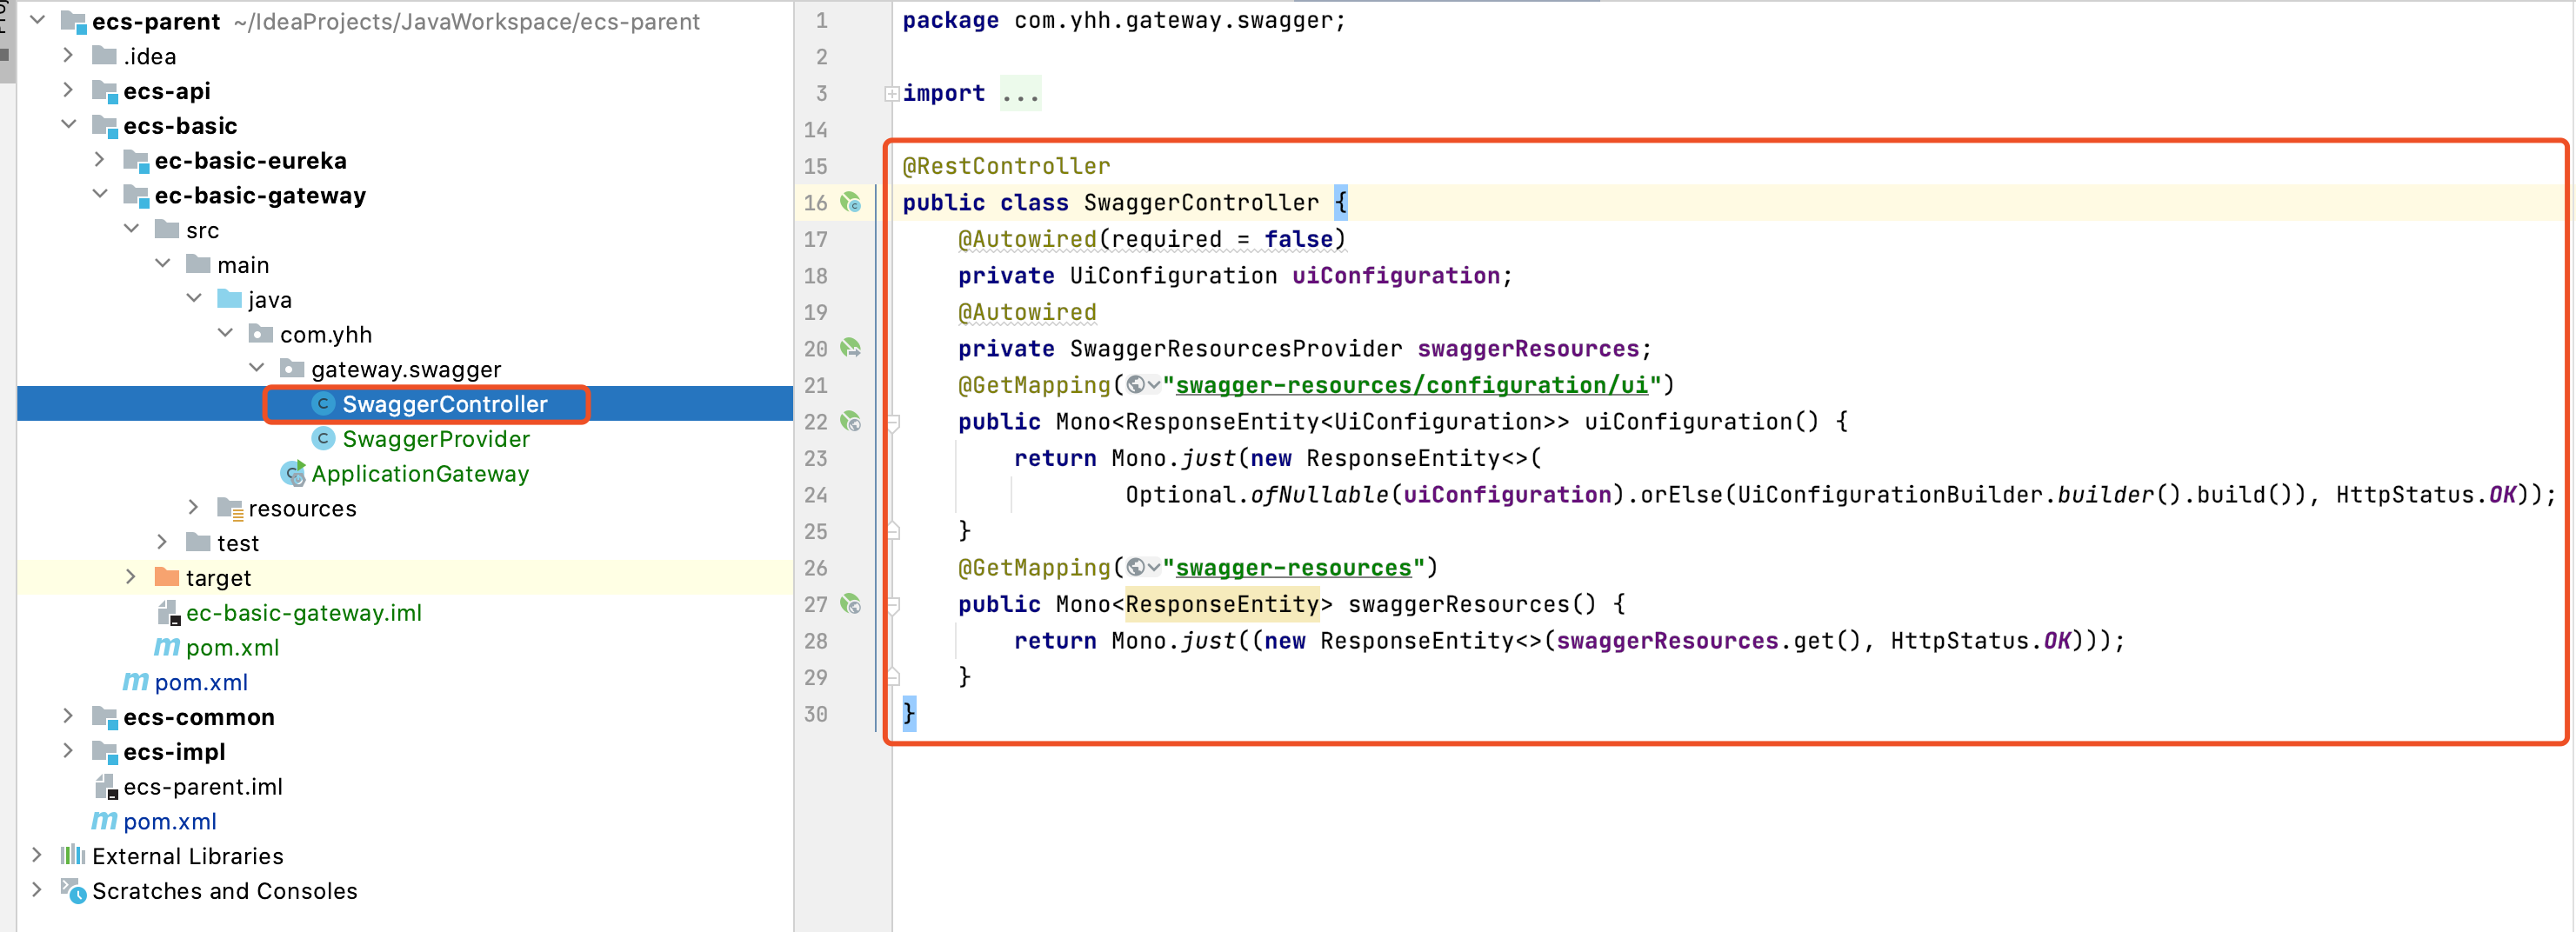Click the gateway.swagger package icon

click(x=292, y=369)
